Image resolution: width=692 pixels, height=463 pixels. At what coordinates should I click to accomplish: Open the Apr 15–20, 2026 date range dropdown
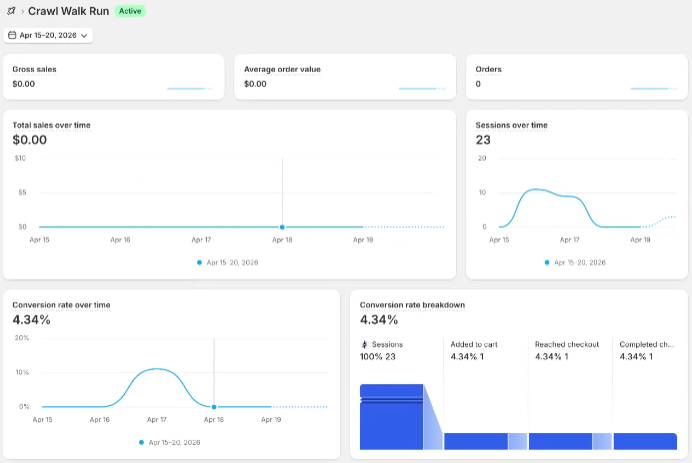point(48,35)
